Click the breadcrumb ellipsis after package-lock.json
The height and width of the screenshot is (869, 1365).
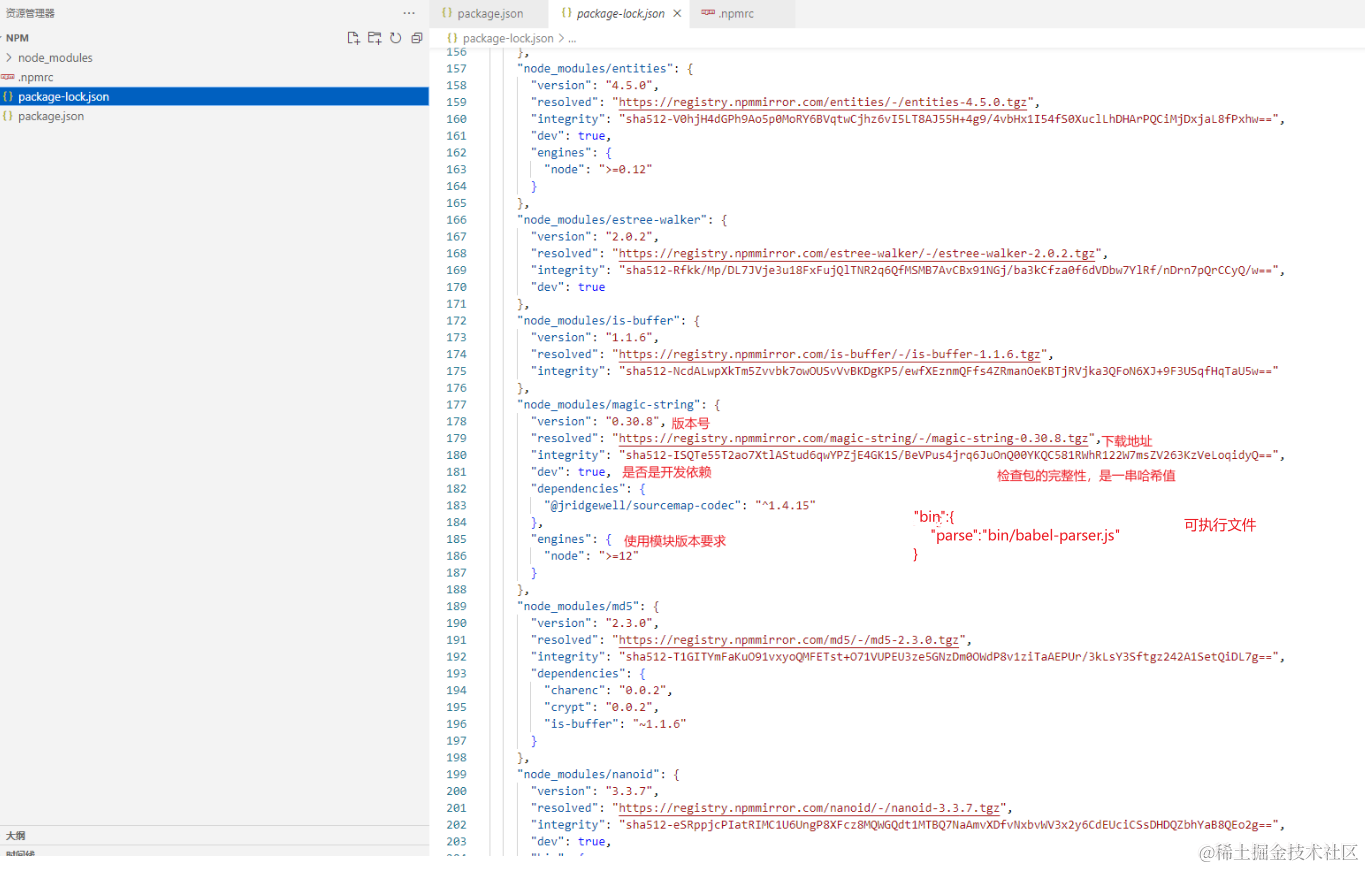(x=573, y=37)
